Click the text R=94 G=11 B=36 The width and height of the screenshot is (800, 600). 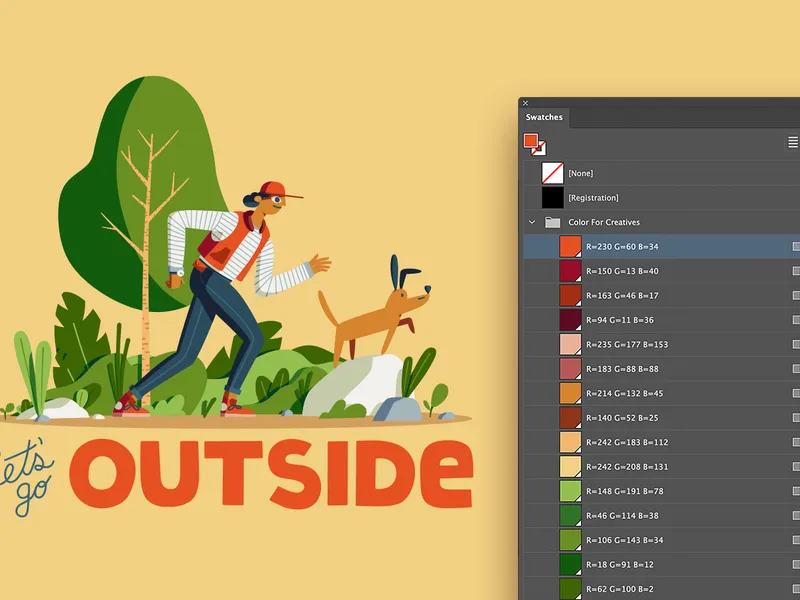point(619,320)
